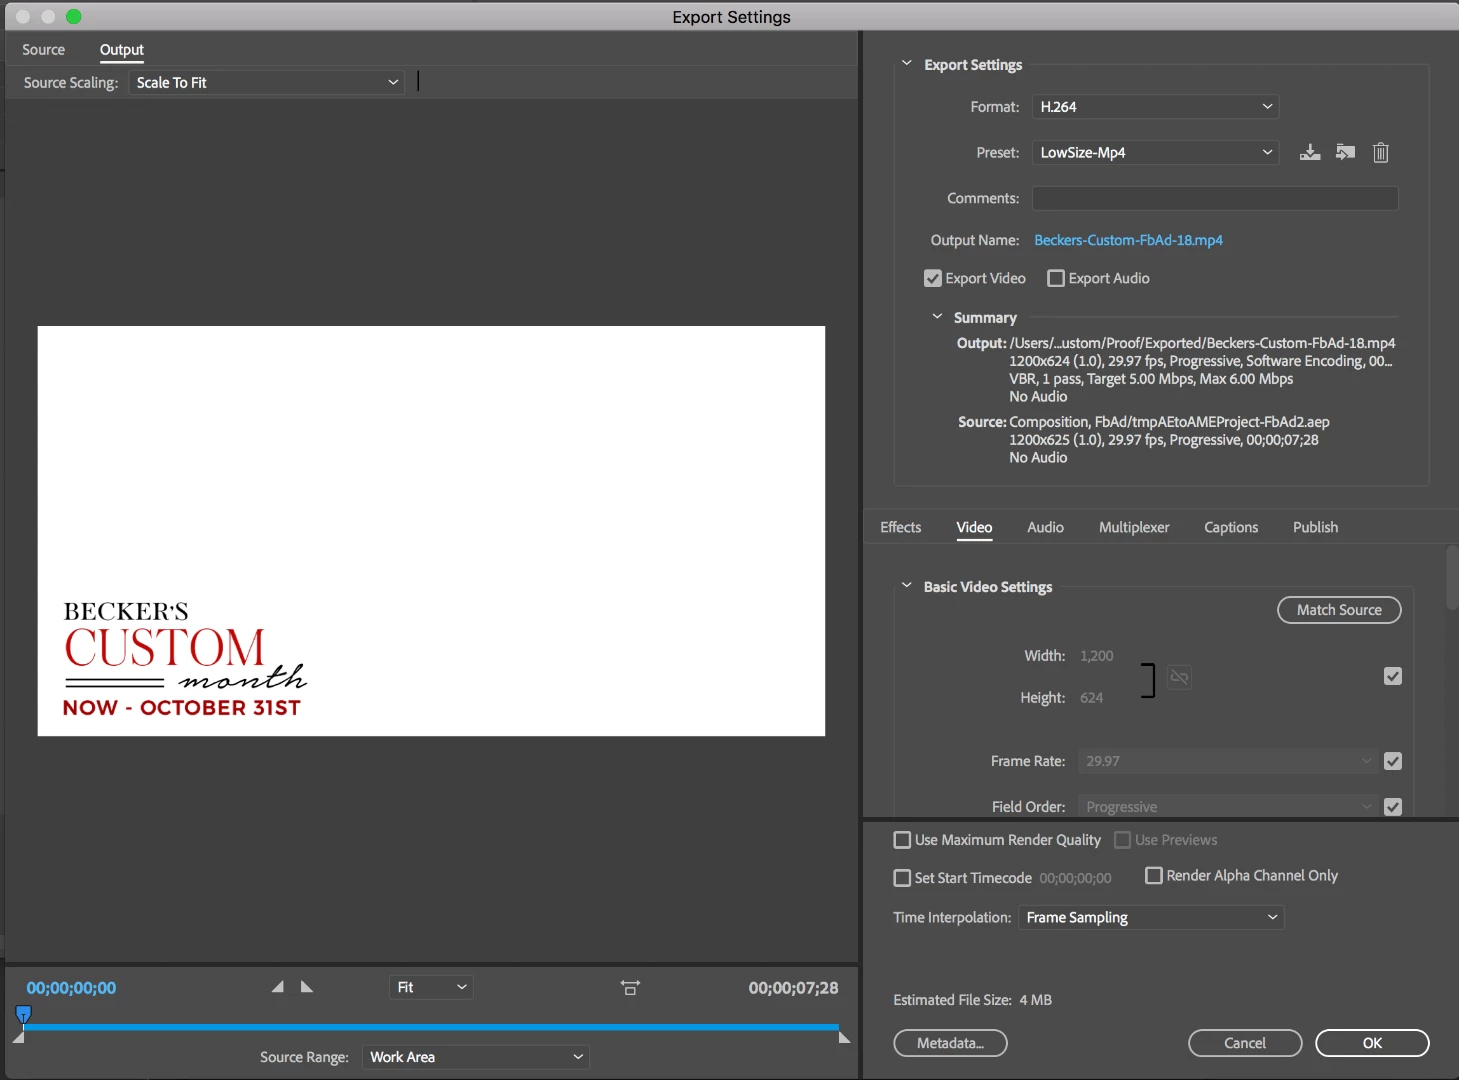Click the Set In Point triangle icon
This screenshot has width=1459, height=1080.
tap(278, 987)
